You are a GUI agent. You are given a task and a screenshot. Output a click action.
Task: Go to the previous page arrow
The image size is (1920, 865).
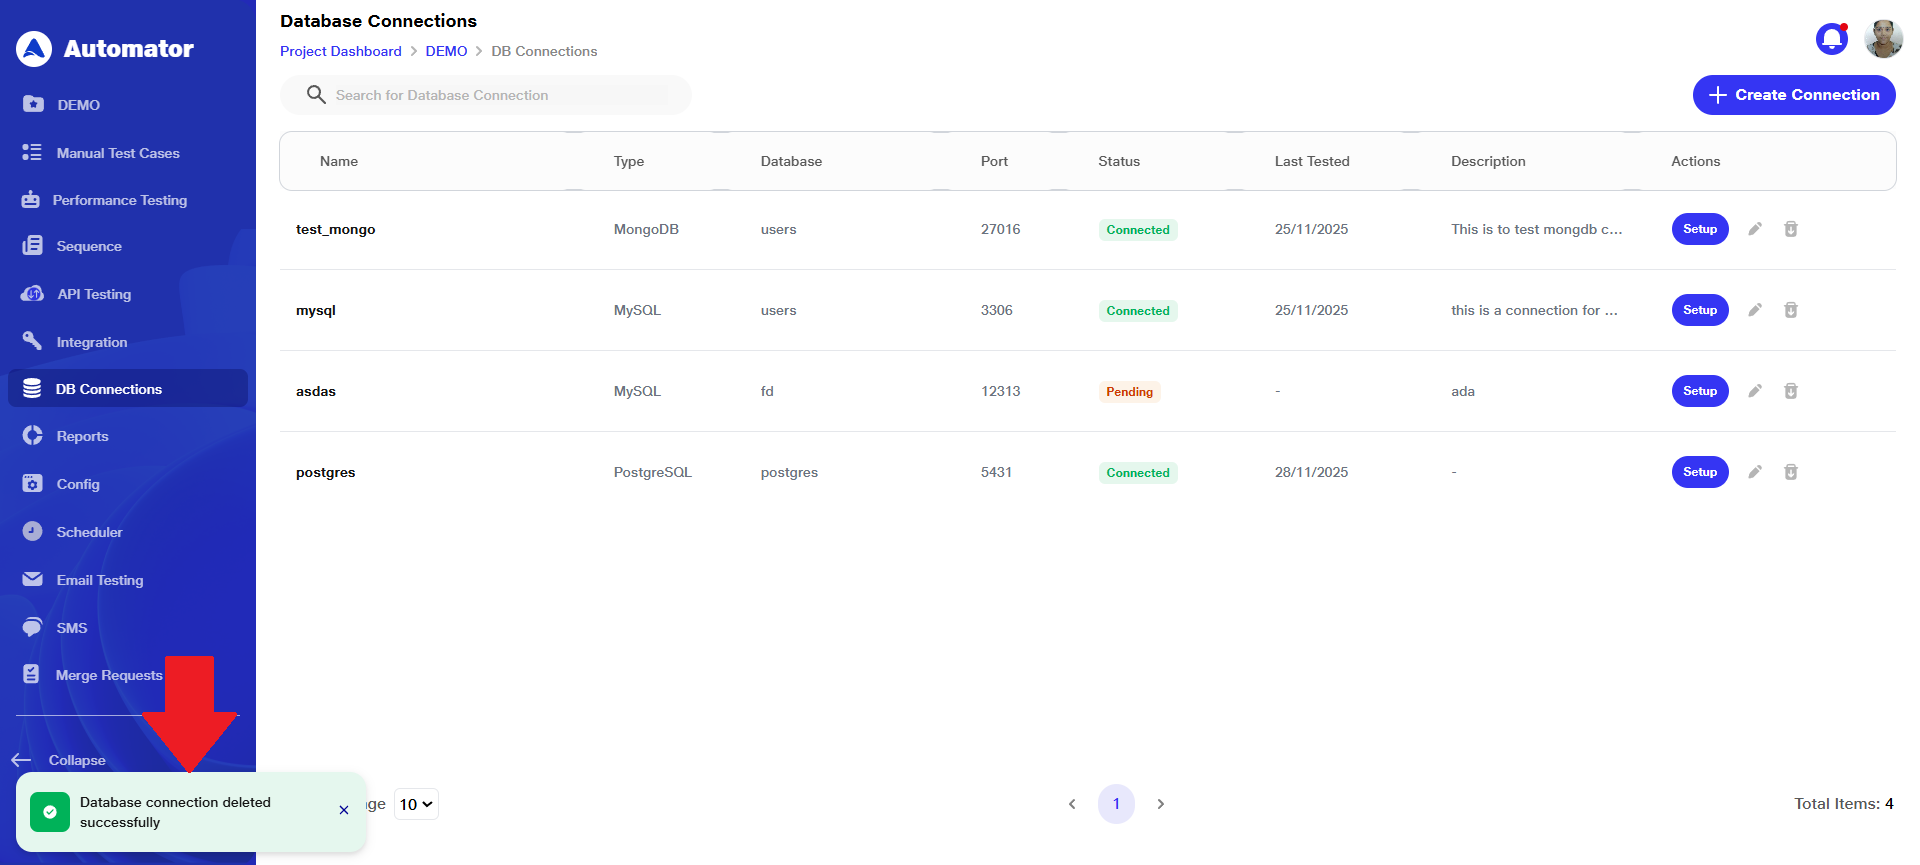(1072, 804)
